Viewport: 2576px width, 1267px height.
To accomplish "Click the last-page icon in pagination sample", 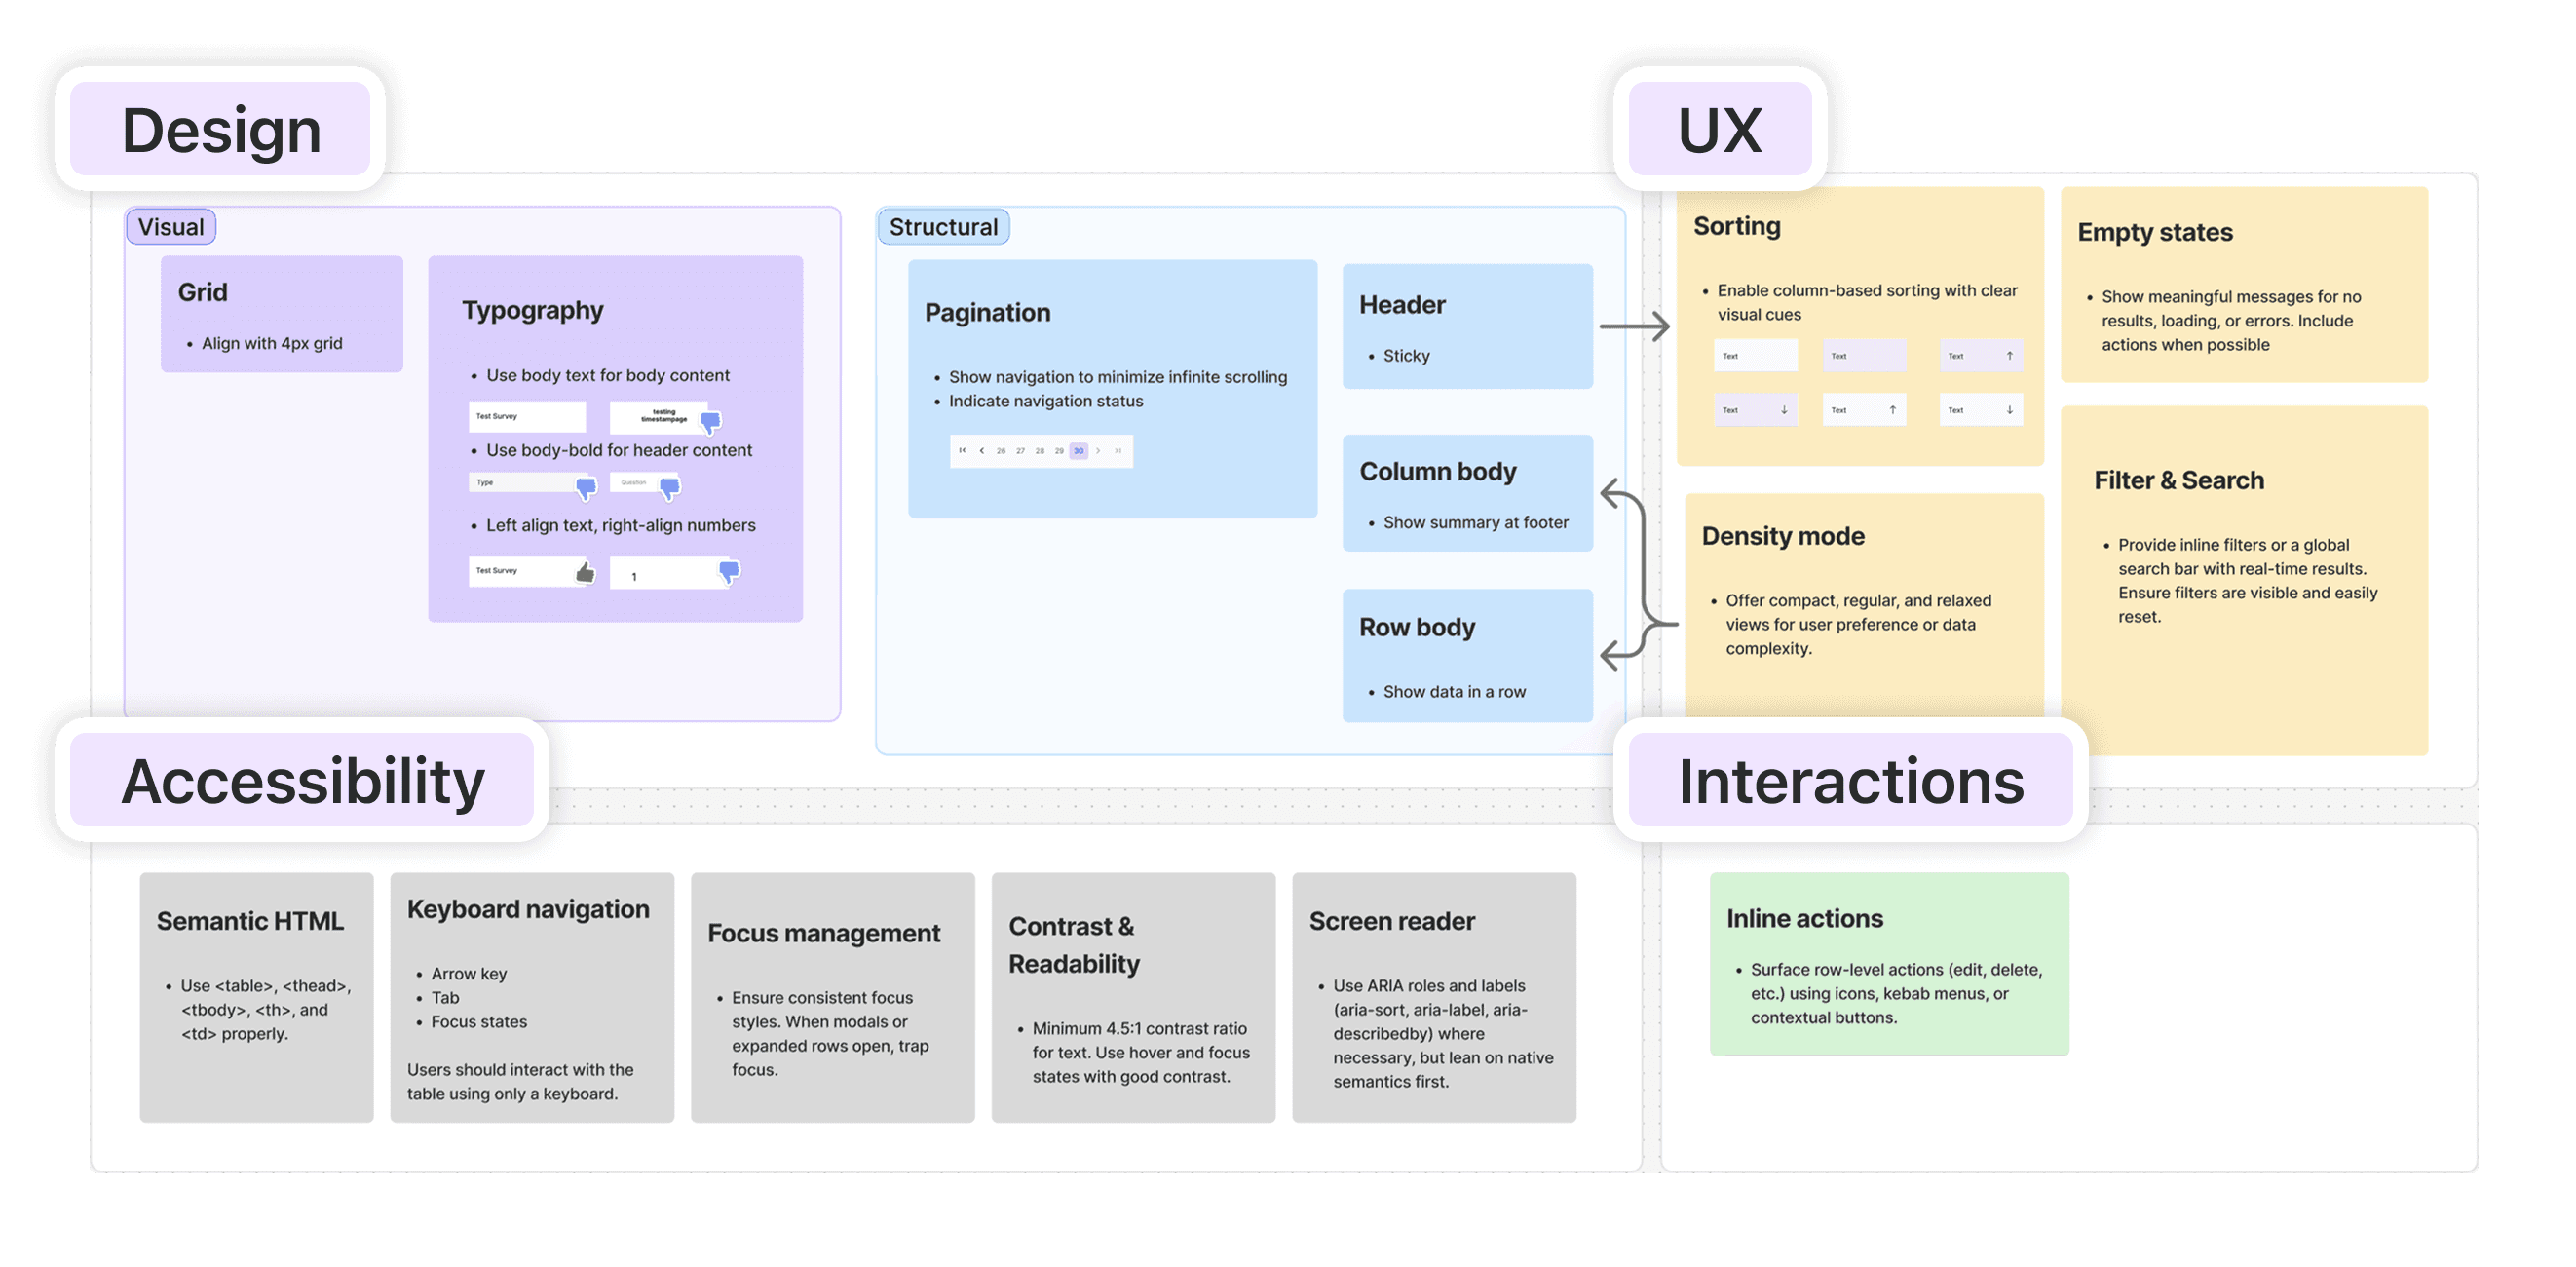I will [x=1118, y=451].
